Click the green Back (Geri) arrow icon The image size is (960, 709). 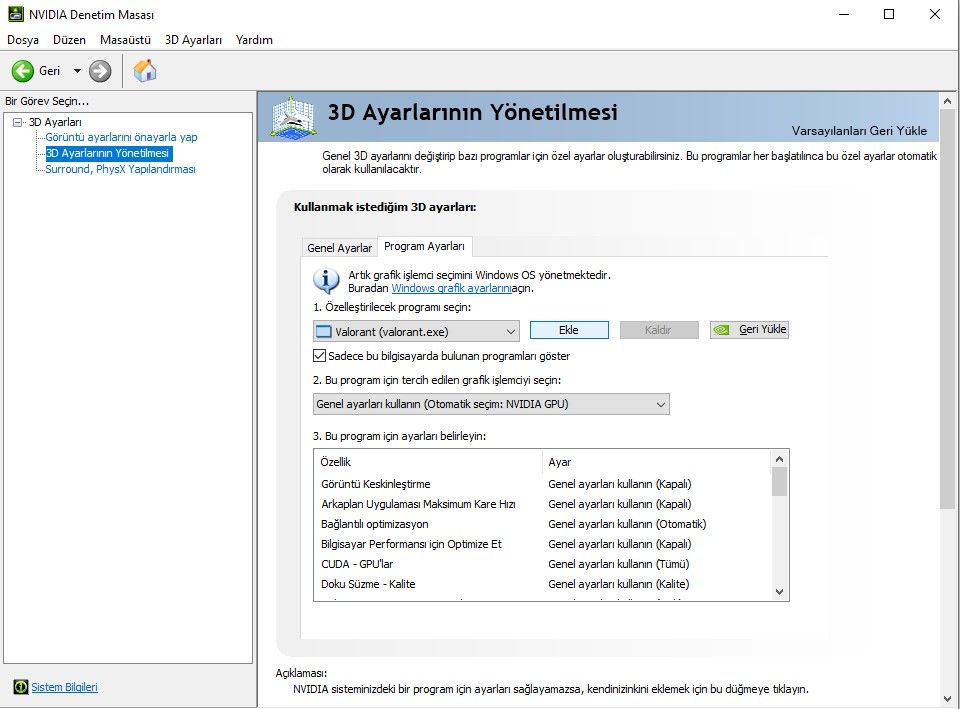(x=23, y=71)
